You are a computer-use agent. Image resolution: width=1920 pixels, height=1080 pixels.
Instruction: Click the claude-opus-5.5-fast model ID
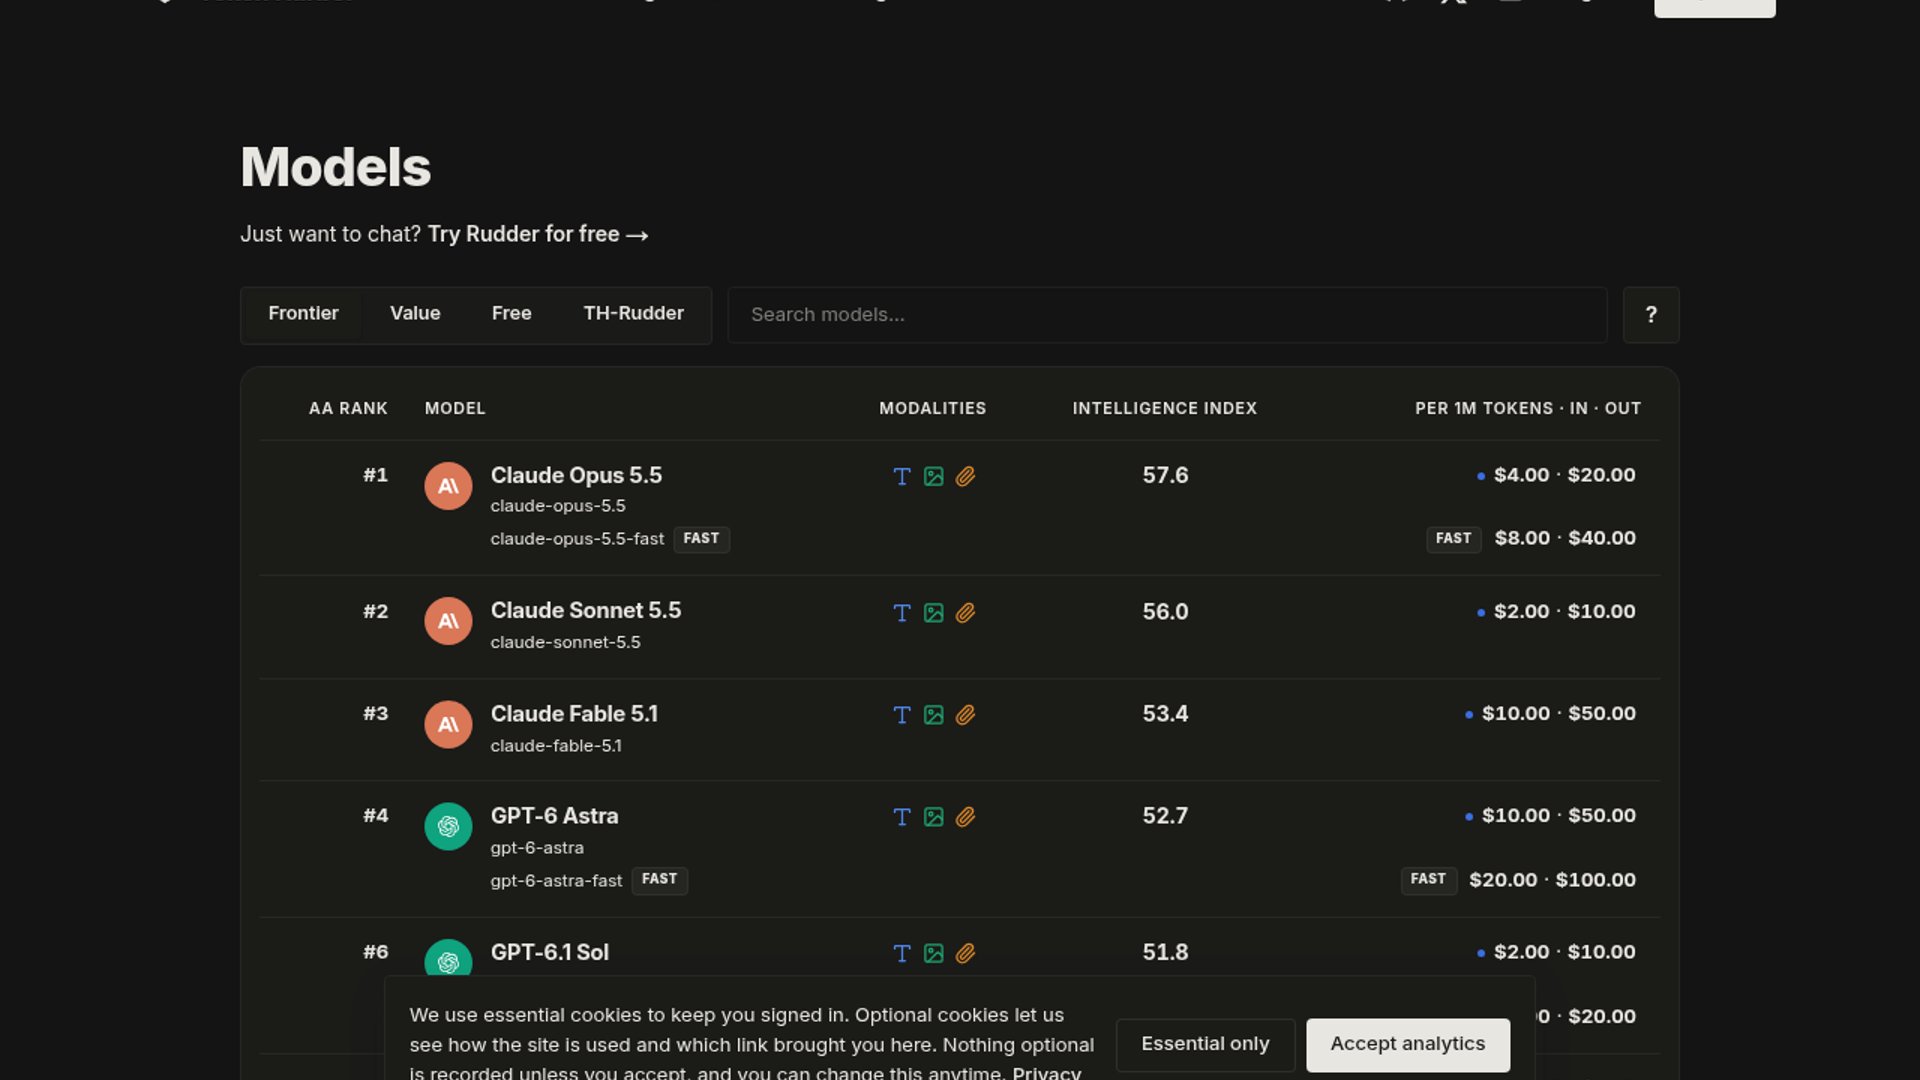point(577,539)
